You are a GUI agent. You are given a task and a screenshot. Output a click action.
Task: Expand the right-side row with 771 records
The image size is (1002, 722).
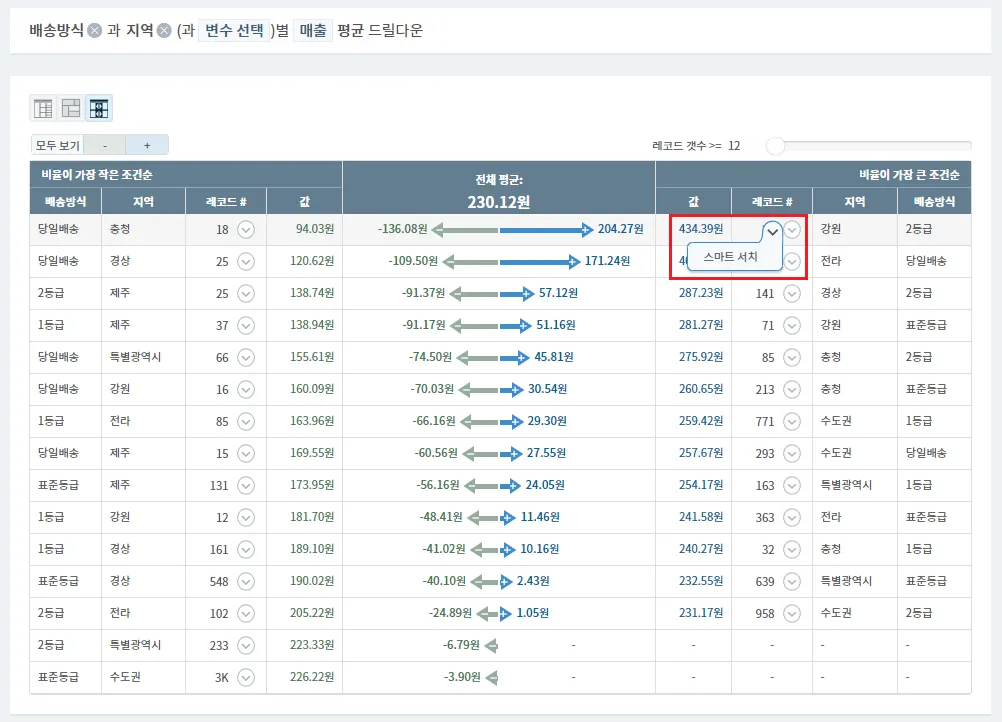792,421
